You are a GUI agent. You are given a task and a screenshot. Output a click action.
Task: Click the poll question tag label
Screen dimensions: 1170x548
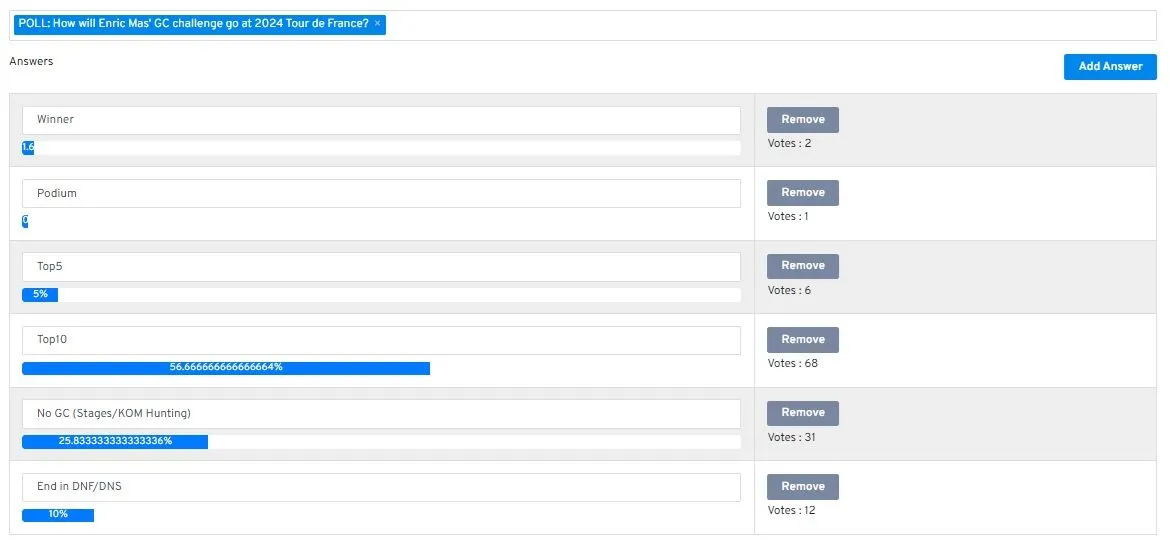[x=193, y=23]
